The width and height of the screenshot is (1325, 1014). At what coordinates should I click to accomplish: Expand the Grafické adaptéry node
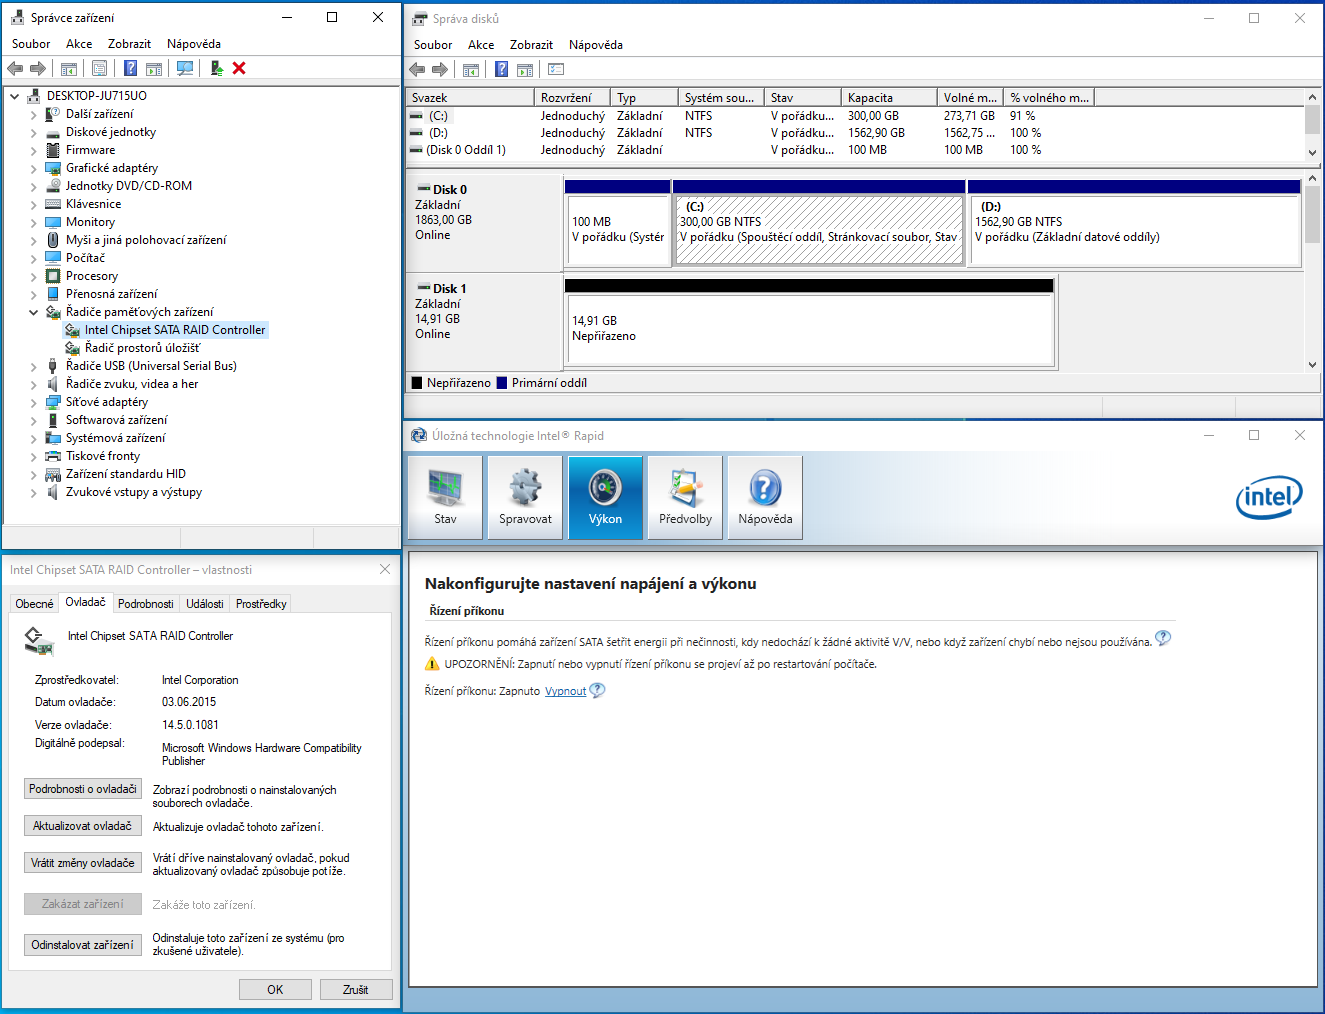[x=33, y=169]
